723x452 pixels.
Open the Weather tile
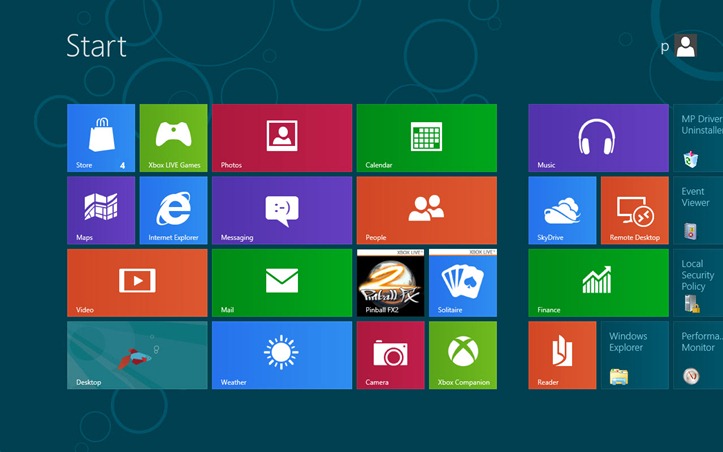[282, 355]
